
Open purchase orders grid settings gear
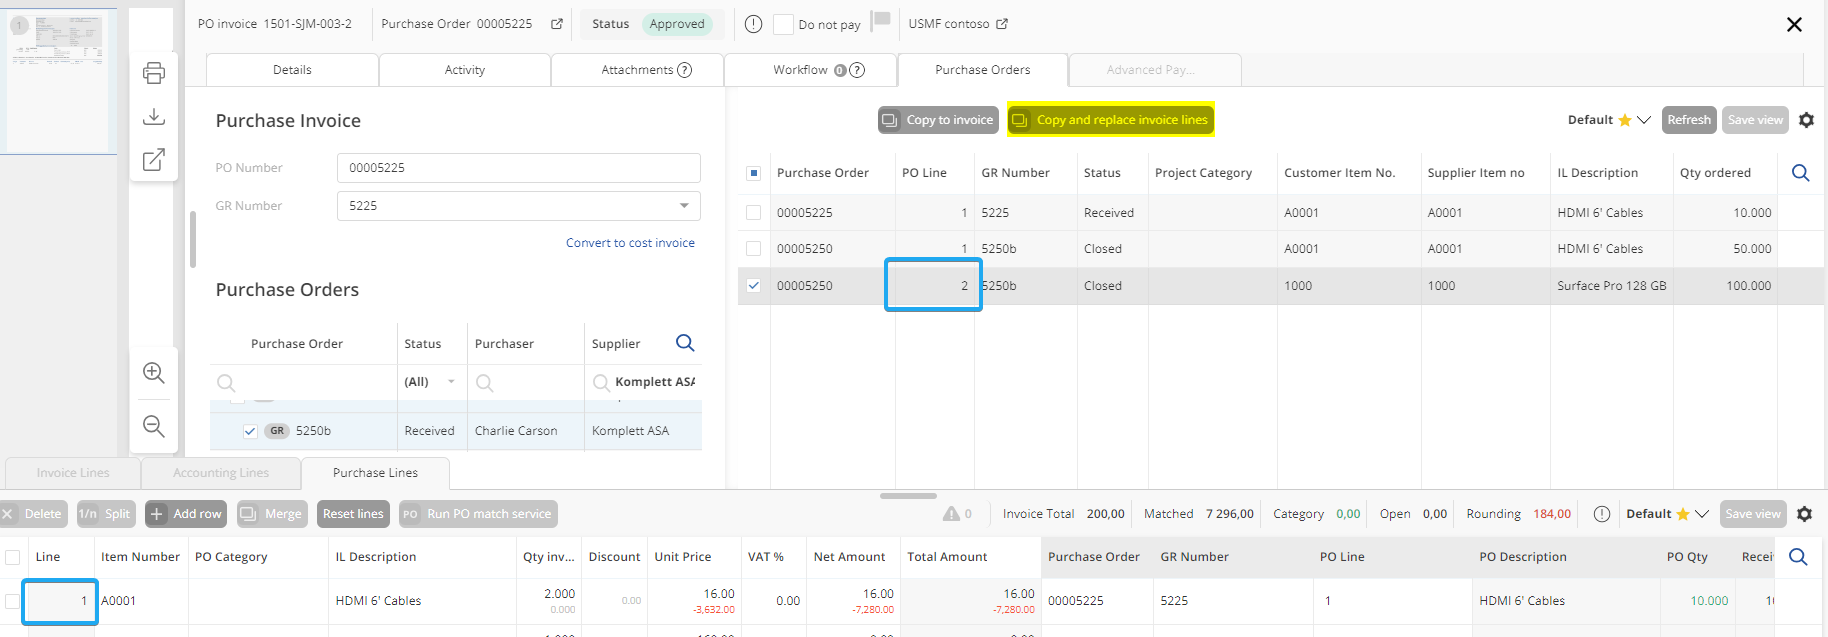(1806, 120)
